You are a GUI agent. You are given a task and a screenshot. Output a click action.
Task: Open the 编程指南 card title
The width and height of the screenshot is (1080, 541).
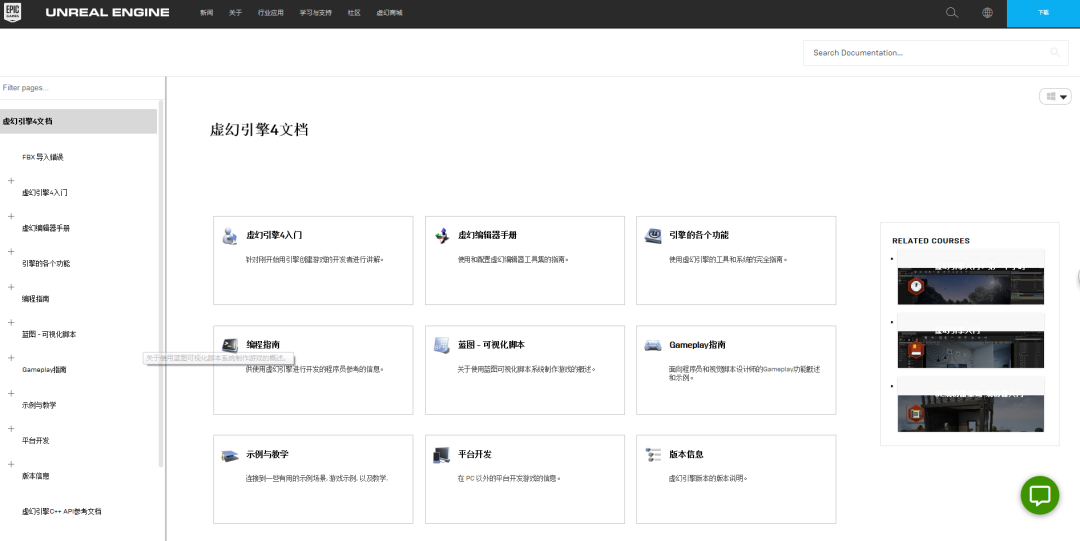click(263, 345)
